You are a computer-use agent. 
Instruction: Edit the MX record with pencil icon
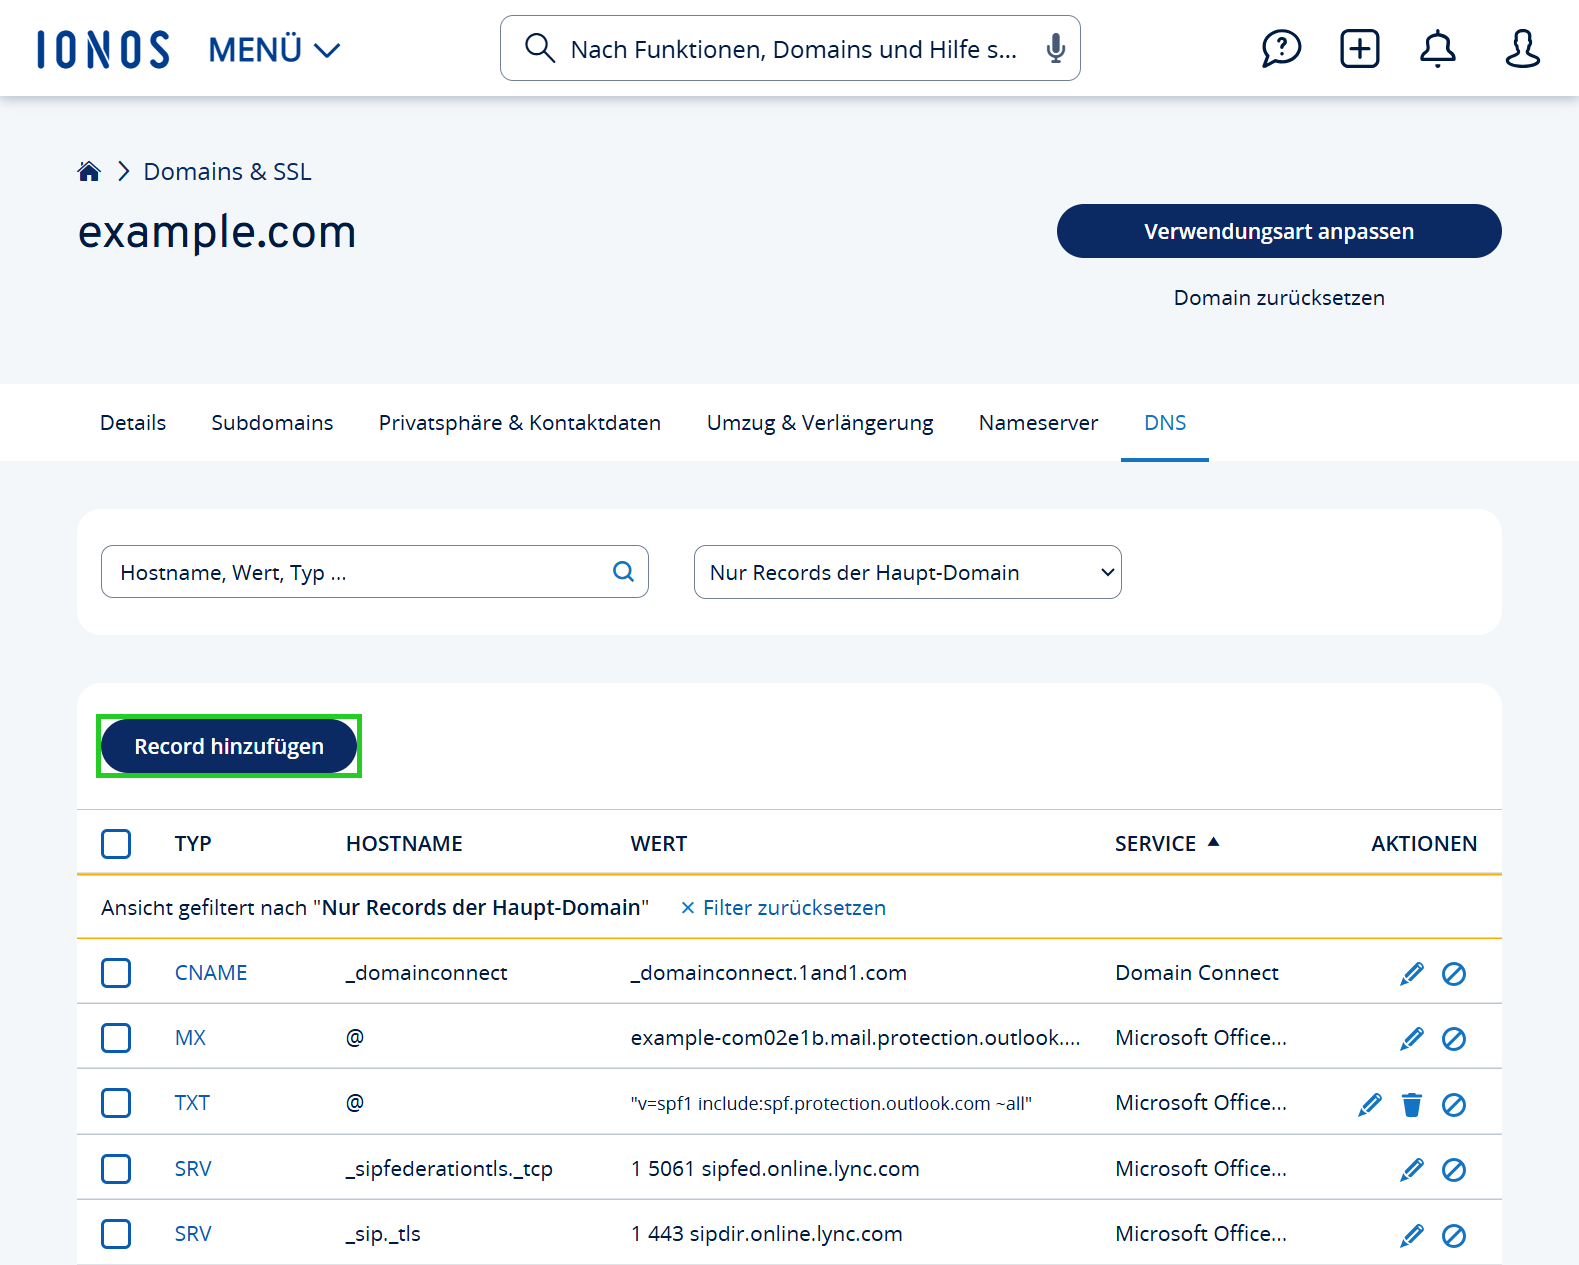(x=1411, y=1038)
